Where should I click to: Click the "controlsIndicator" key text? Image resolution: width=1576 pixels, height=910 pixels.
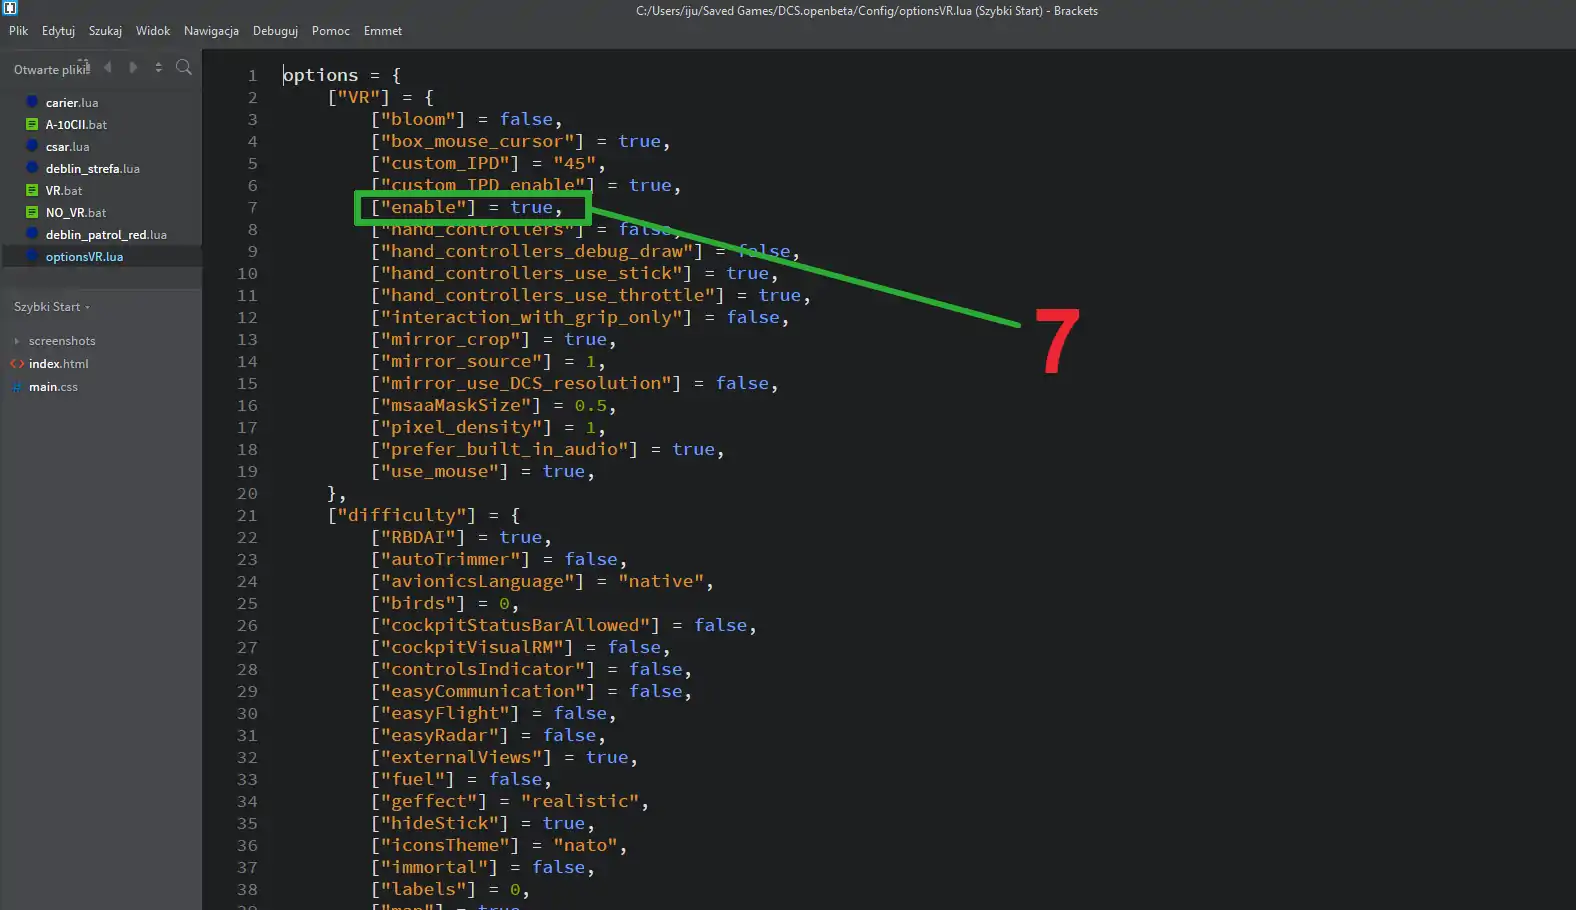click(482, 669)
